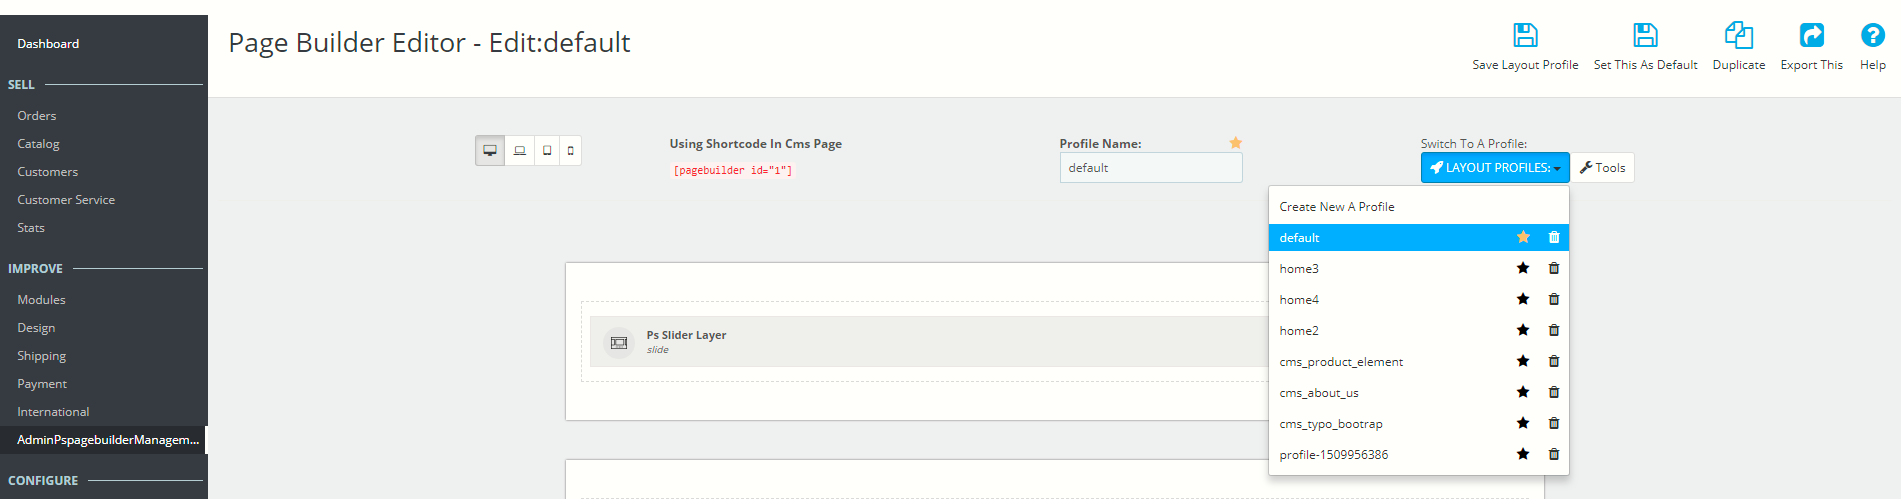Mark home4 as default with its star
This screenshot has width=1901, height=499.
(1523, 299)
